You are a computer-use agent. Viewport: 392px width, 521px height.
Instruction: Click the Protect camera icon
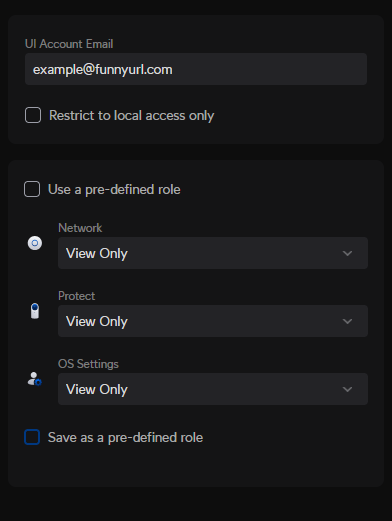(x=35, y=311)
